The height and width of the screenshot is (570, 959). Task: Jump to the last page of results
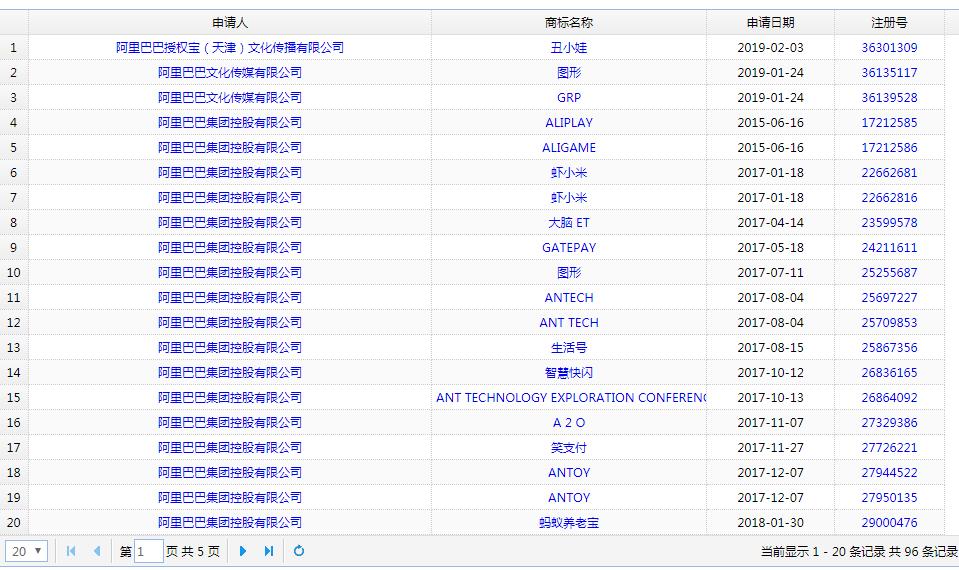pos(269,551)
